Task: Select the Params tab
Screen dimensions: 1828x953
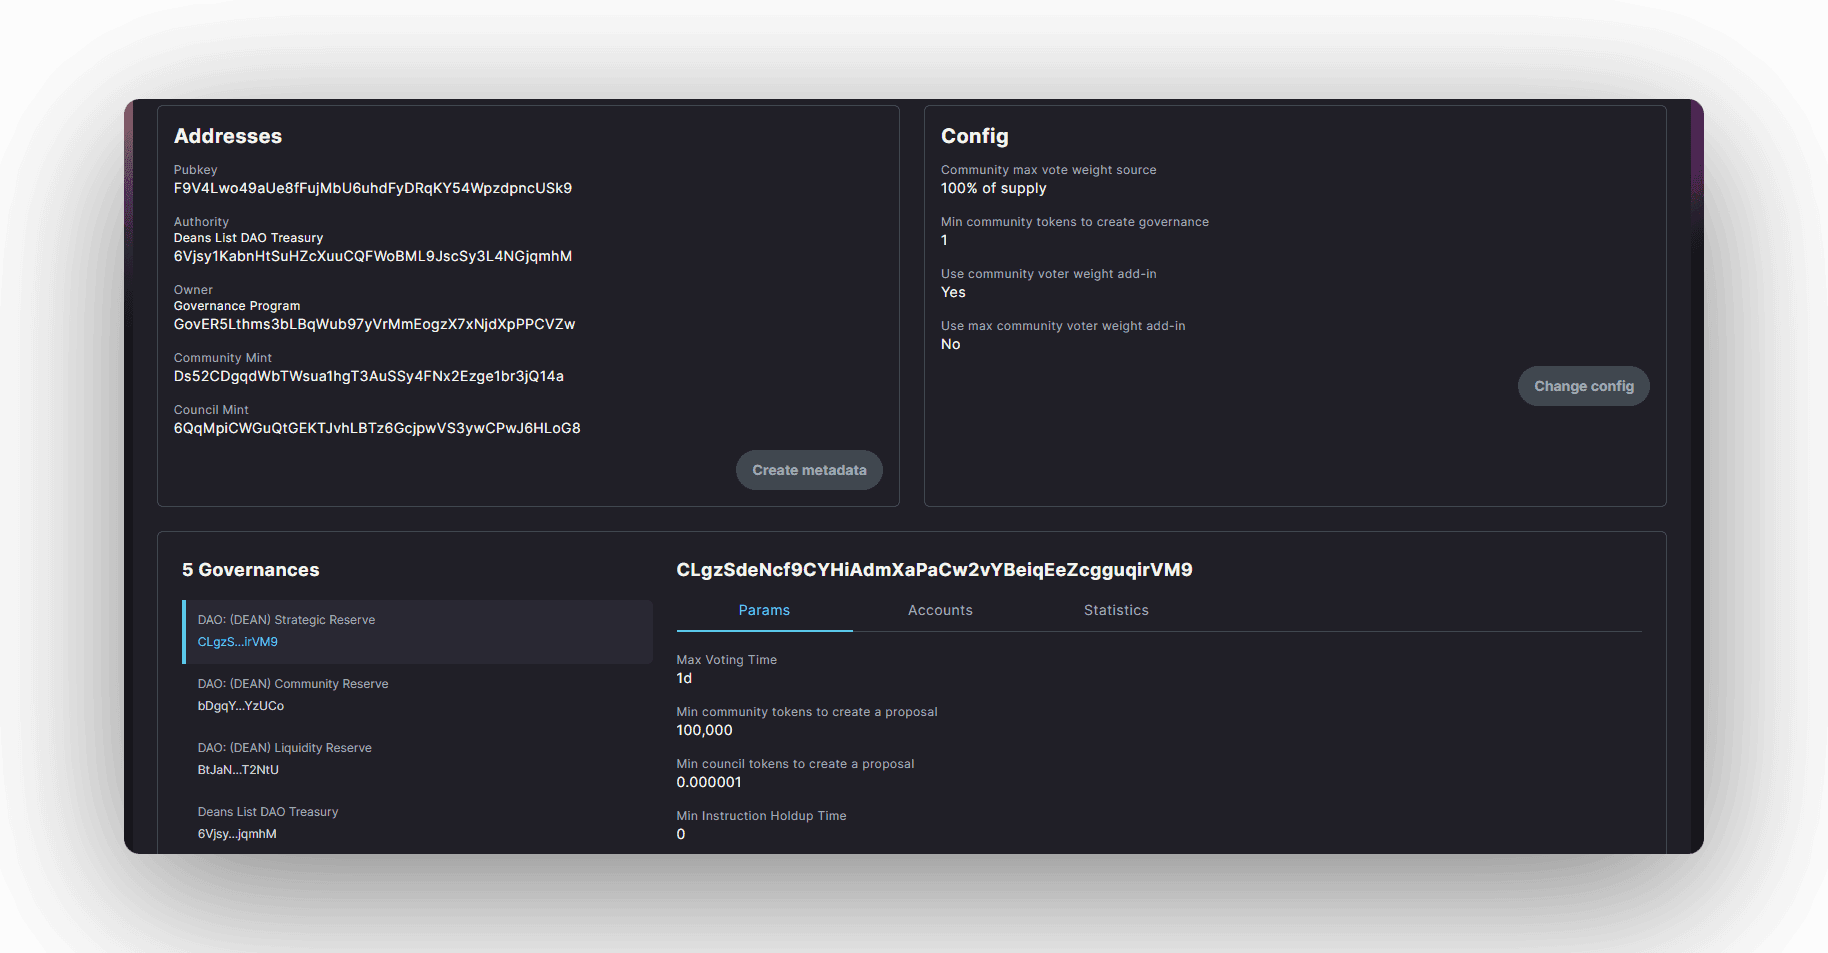Action: click(x=764, y=610)
